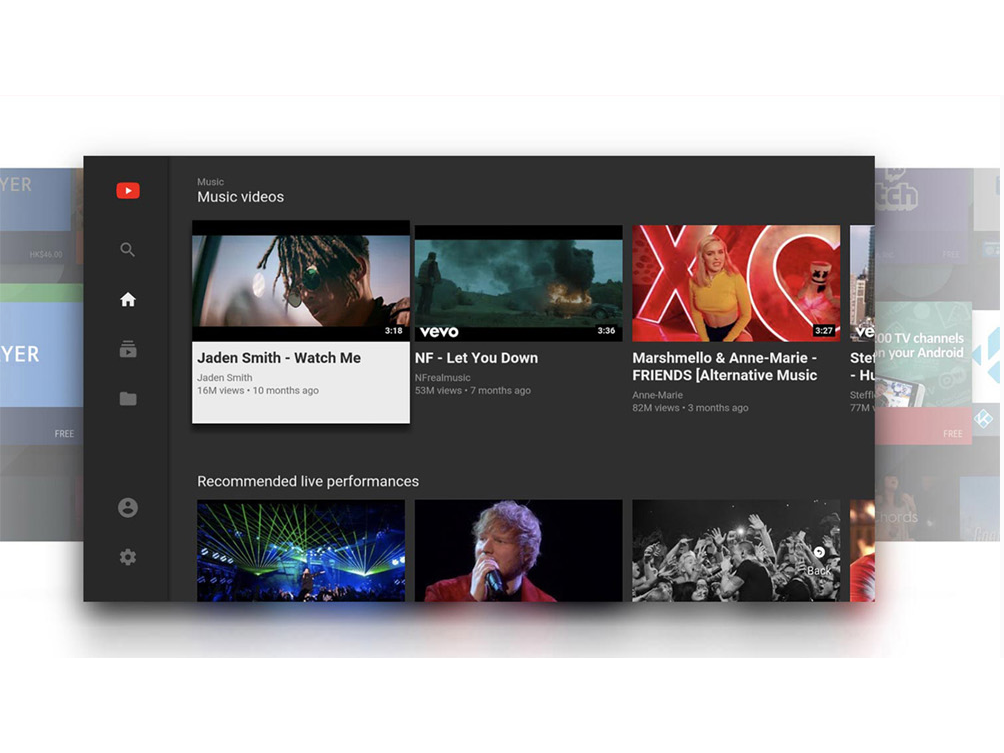Click the Music videos section heading
This screenshot has height=753, width=1004.
click(240, 197)
